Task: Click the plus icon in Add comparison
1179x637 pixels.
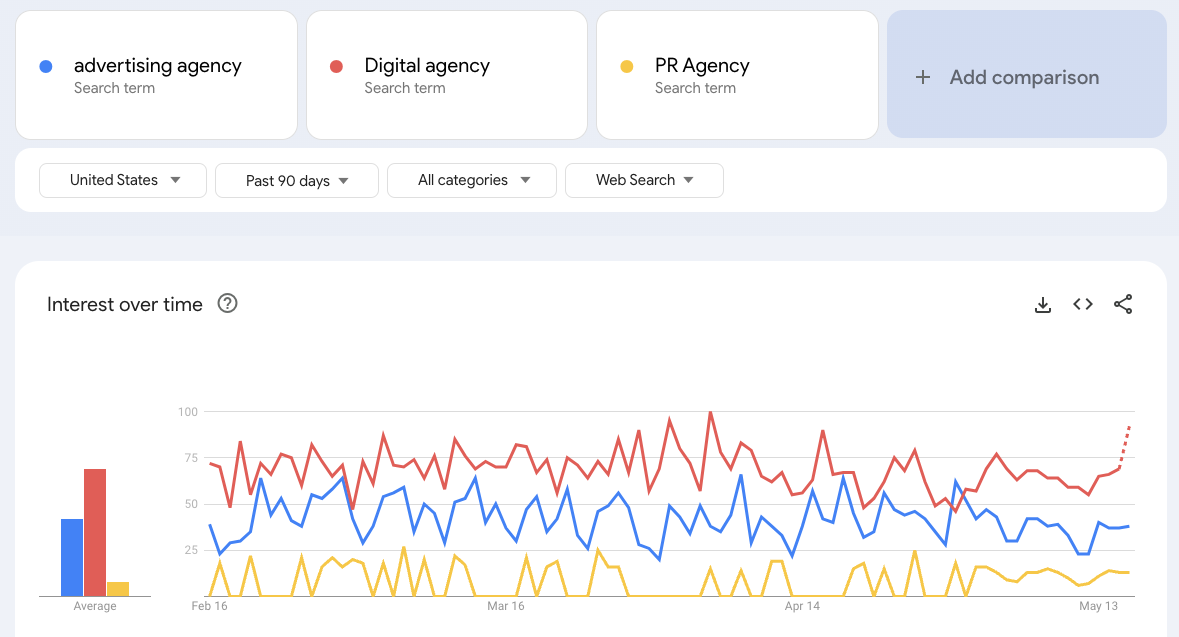Action: 923,77
